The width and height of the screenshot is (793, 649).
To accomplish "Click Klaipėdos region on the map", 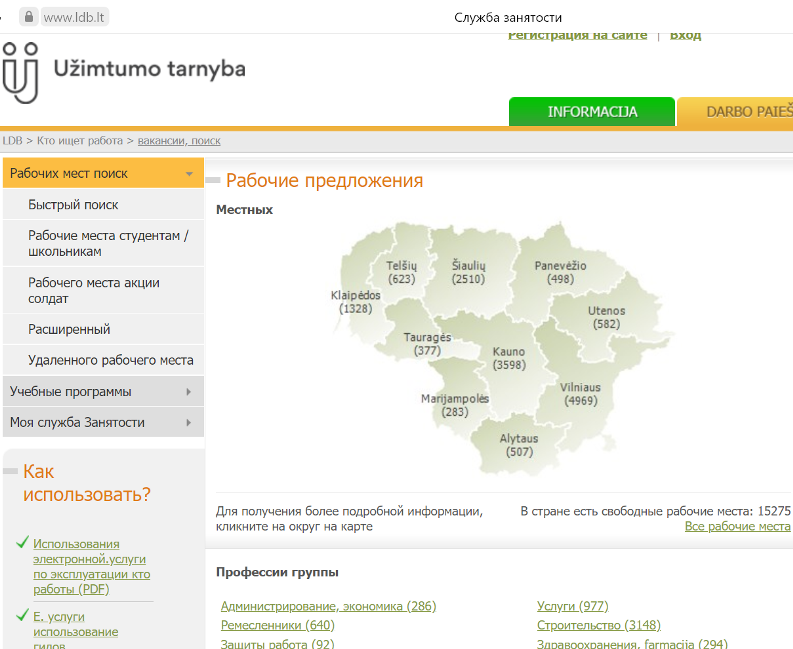I will 356,302.
